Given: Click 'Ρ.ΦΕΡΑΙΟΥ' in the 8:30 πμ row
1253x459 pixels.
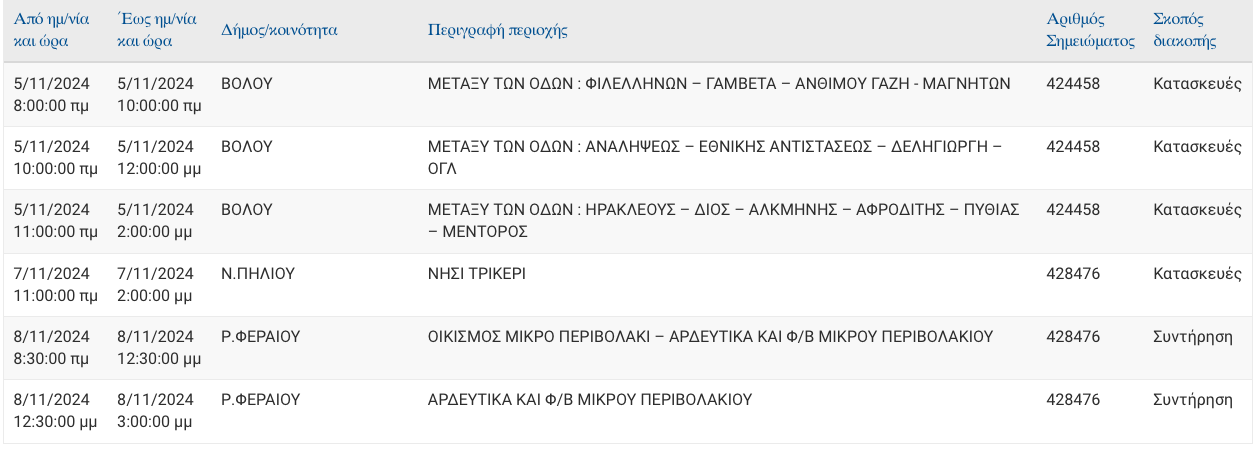Looking at the screenshot, I should [261, 336].
